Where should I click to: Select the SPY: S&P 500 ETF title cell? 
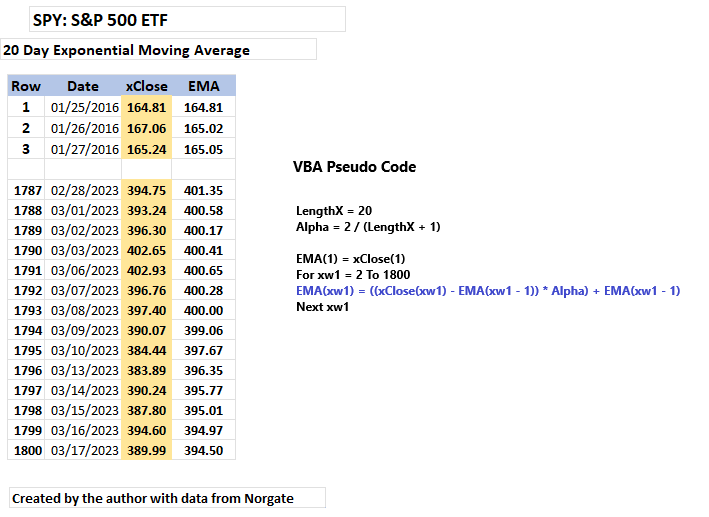click(x=187, y=19)
